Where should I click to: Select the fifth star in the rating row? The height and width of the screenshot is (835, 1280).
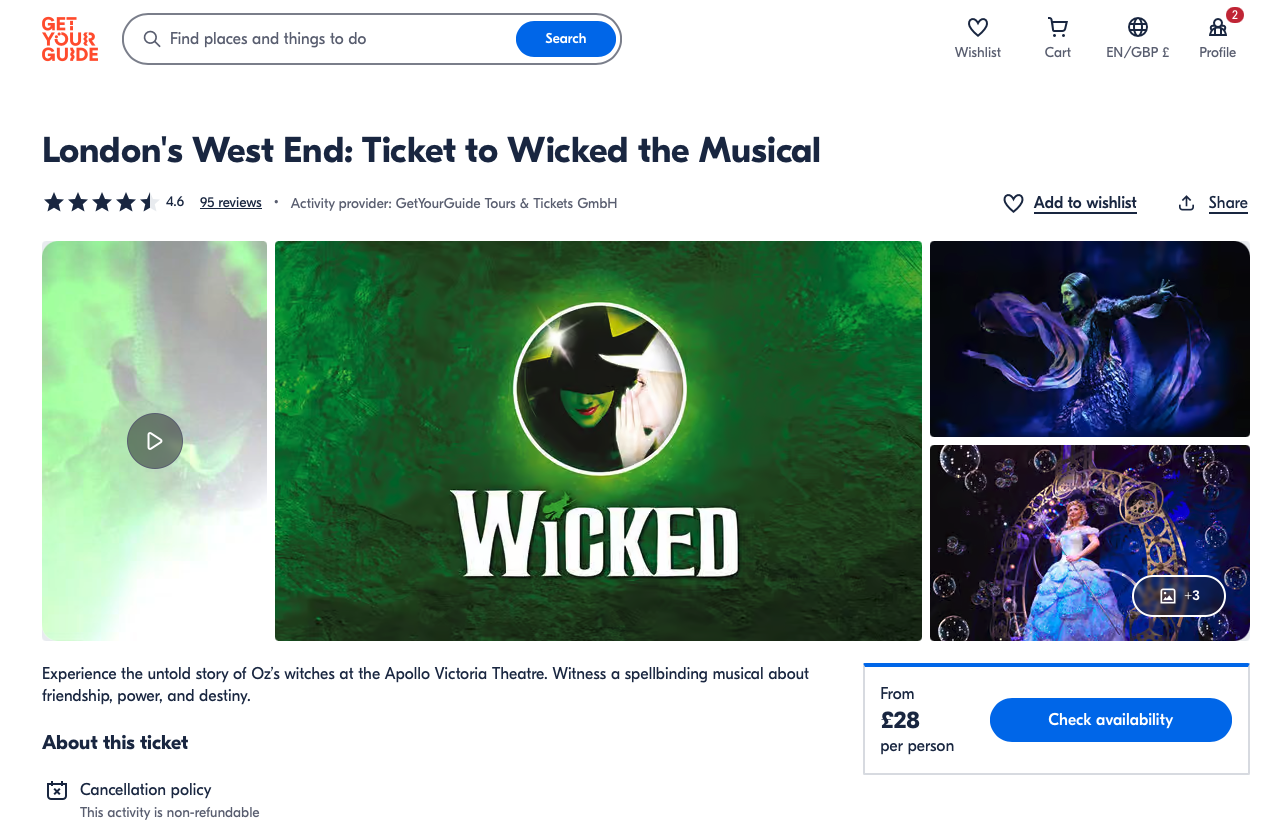147,202
